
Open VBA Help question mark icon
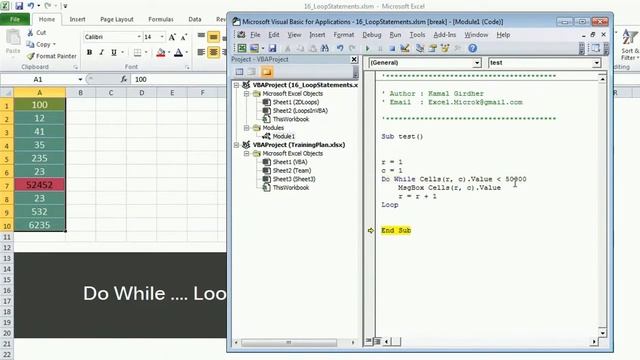[x=473, y=48]
